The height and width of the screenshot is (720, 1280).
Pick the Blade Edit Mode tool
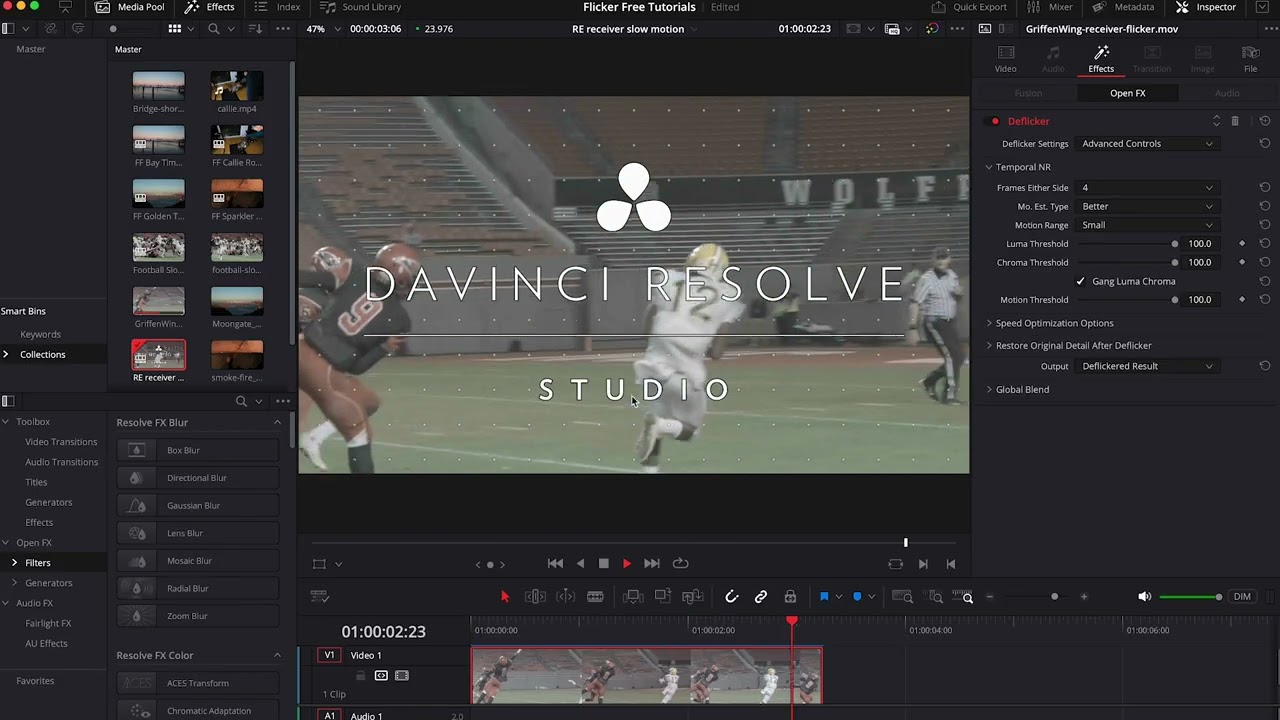595,597
